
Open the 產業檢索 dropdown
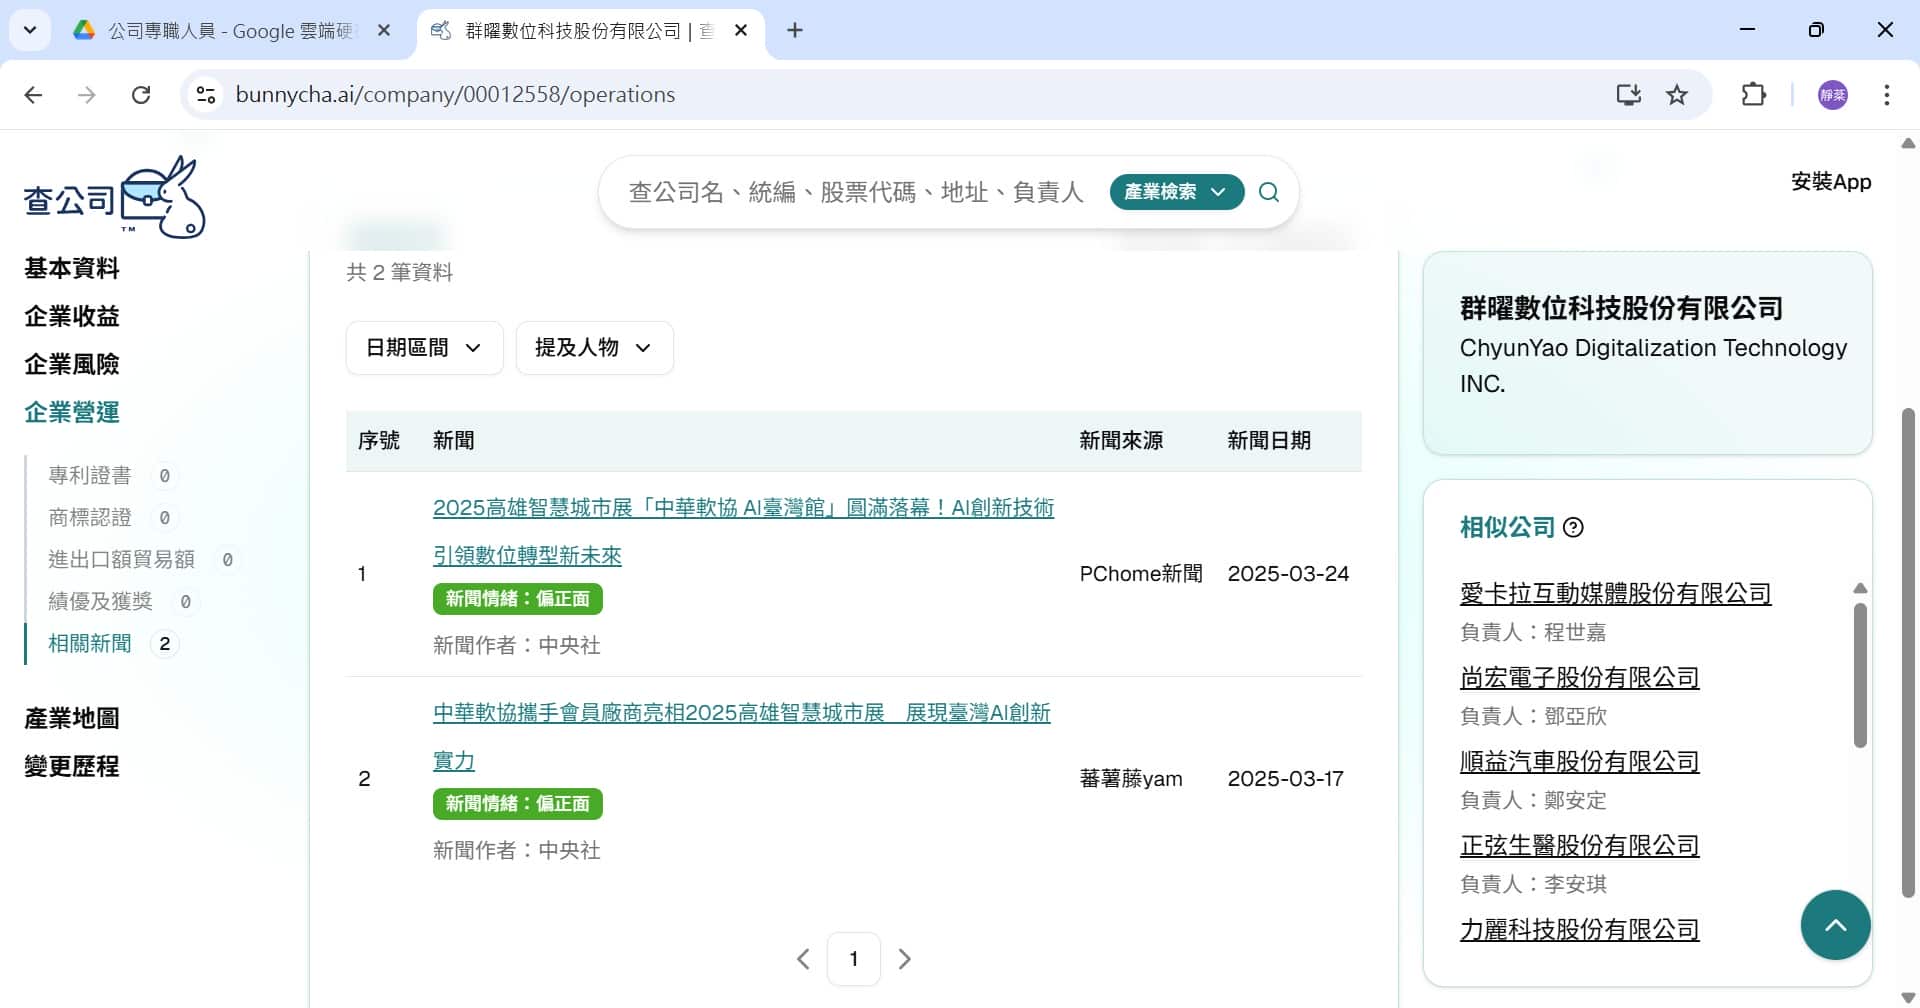(1176, 192)
